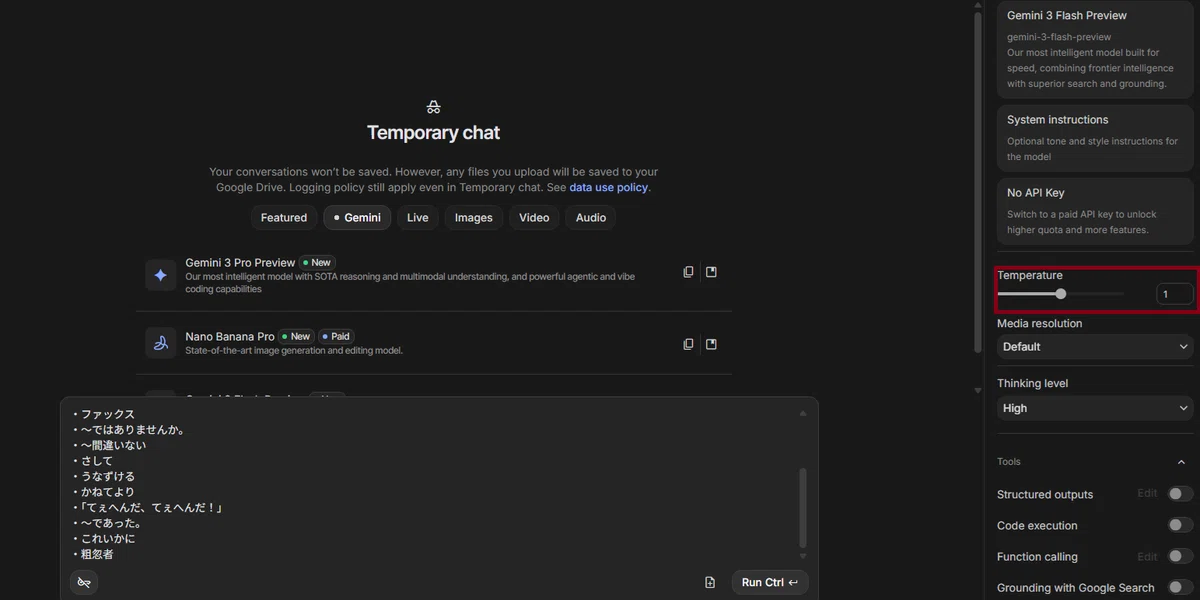Click the Temperature value input field
Image resolution: width=1200 pixels, height=600 pixels.
[1175, 294]
